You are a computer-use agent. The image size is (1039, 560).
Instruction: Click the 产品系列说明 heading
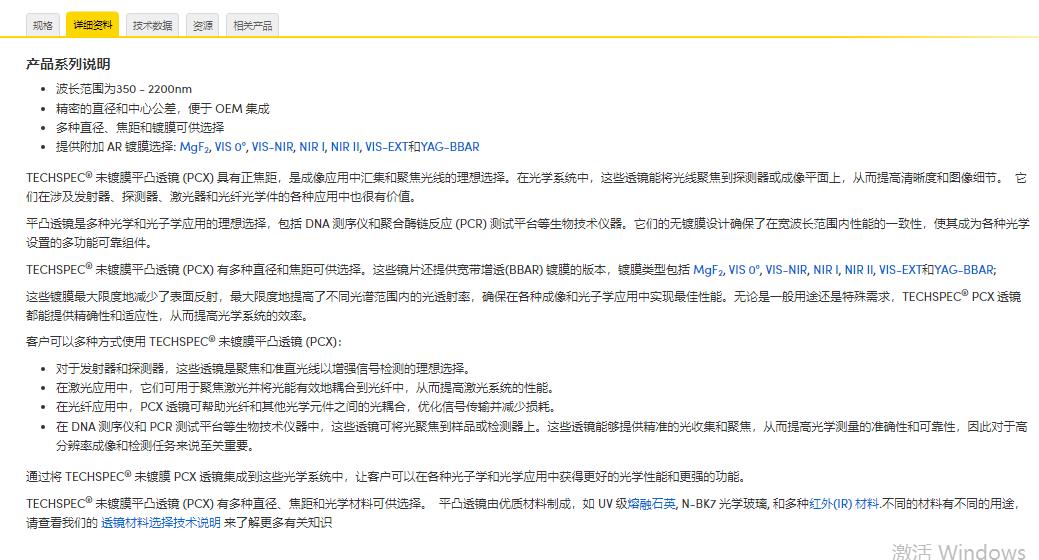coord(68,64)
